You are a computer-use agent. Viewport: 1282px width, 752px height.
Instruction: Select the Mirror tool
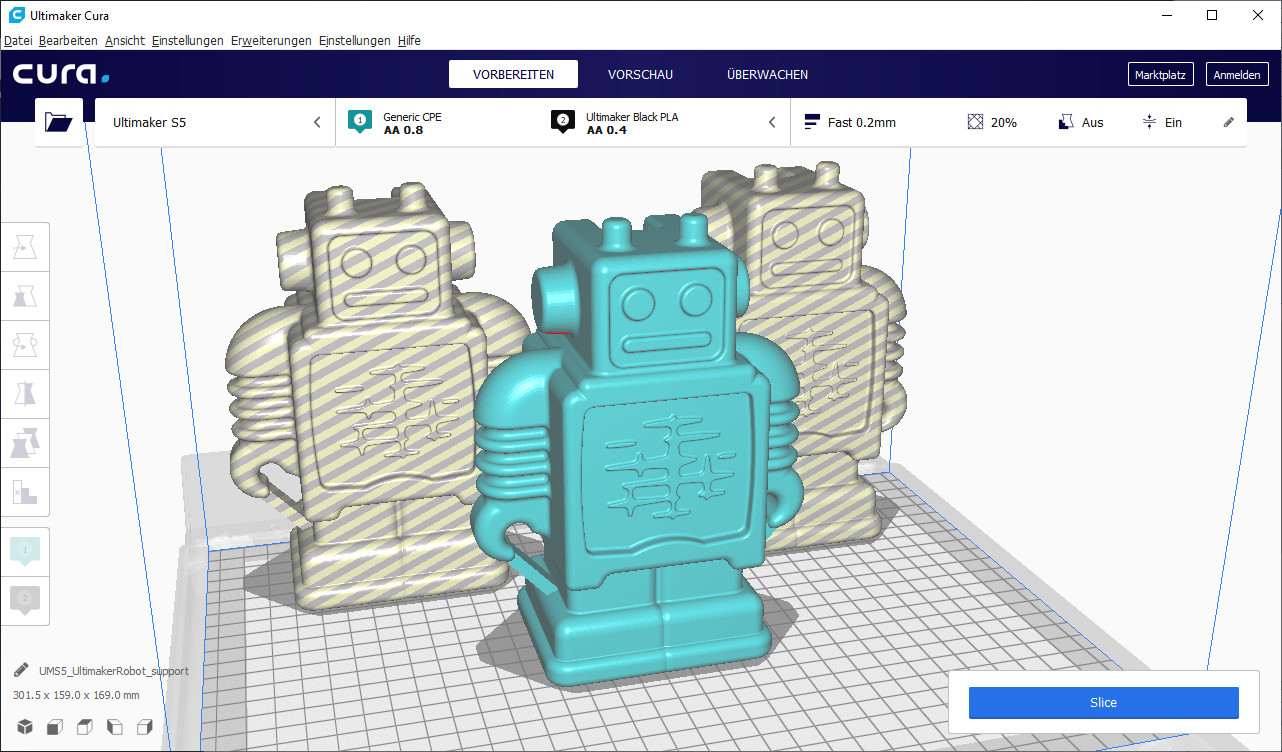coord(25,393)
